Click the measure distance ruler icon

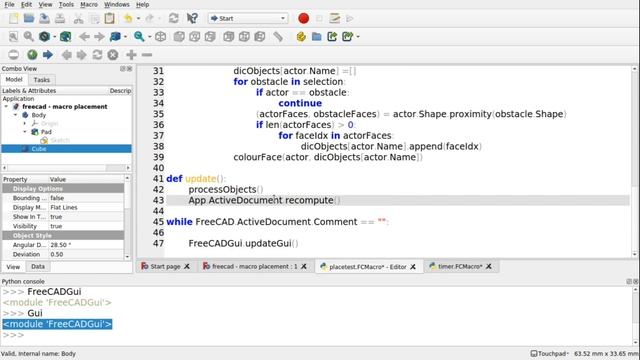point(278,37)
